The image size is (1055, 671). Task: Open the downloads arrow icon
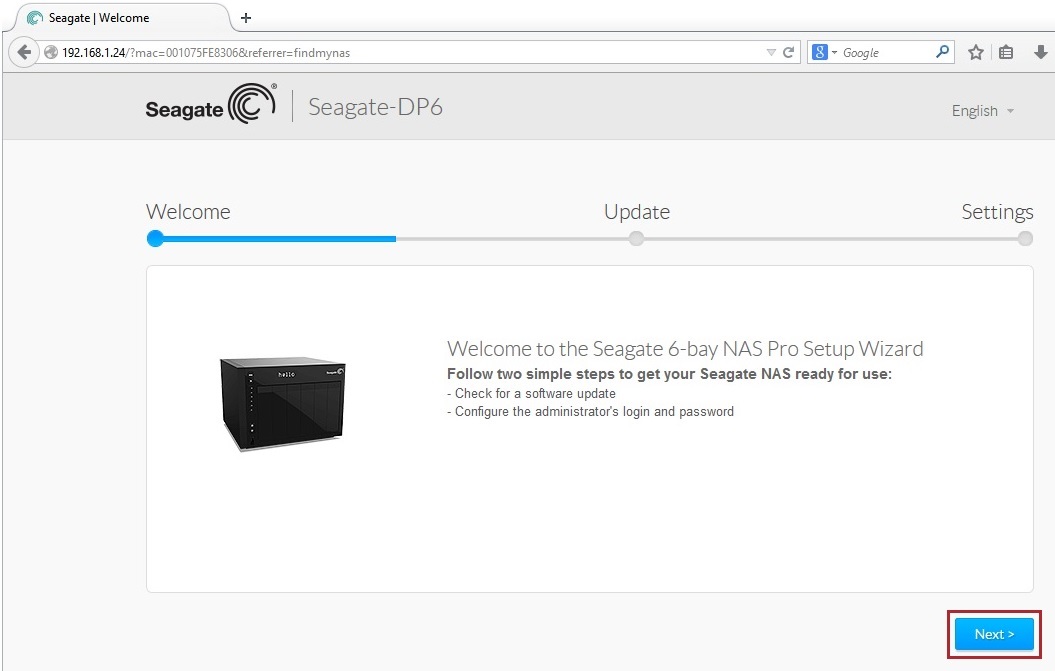[x=1040, y=52]
